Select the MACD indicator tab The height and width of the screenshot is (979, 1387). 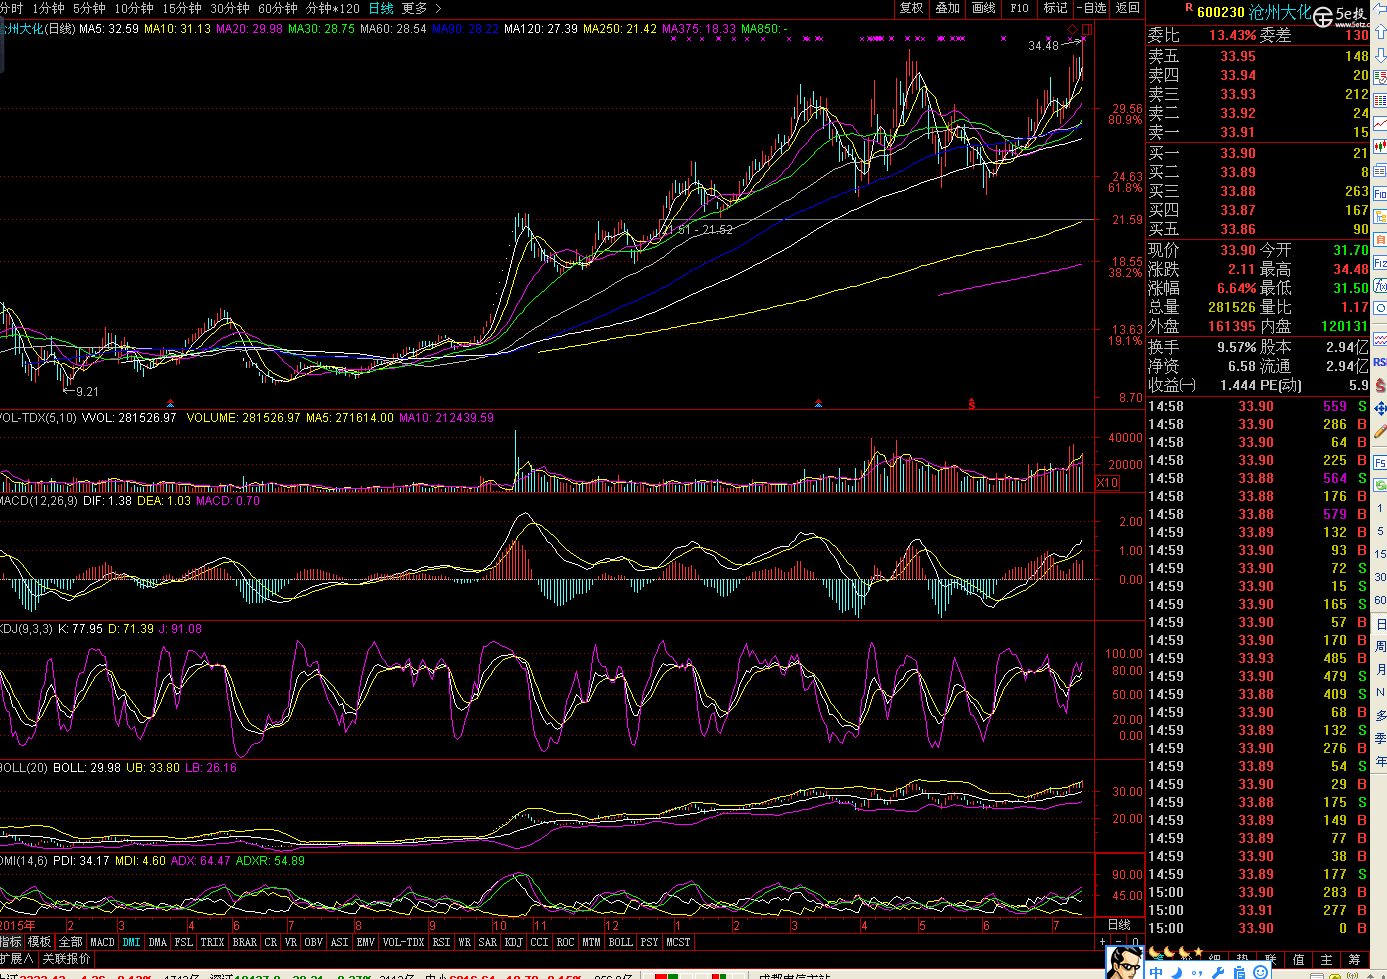(x=103, y=942)
